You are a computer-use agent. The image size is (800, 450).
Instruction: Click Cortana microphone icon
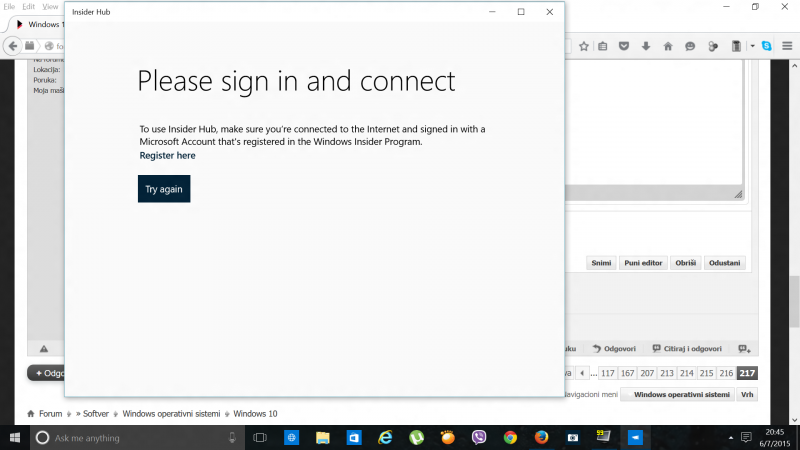(232, 438)
